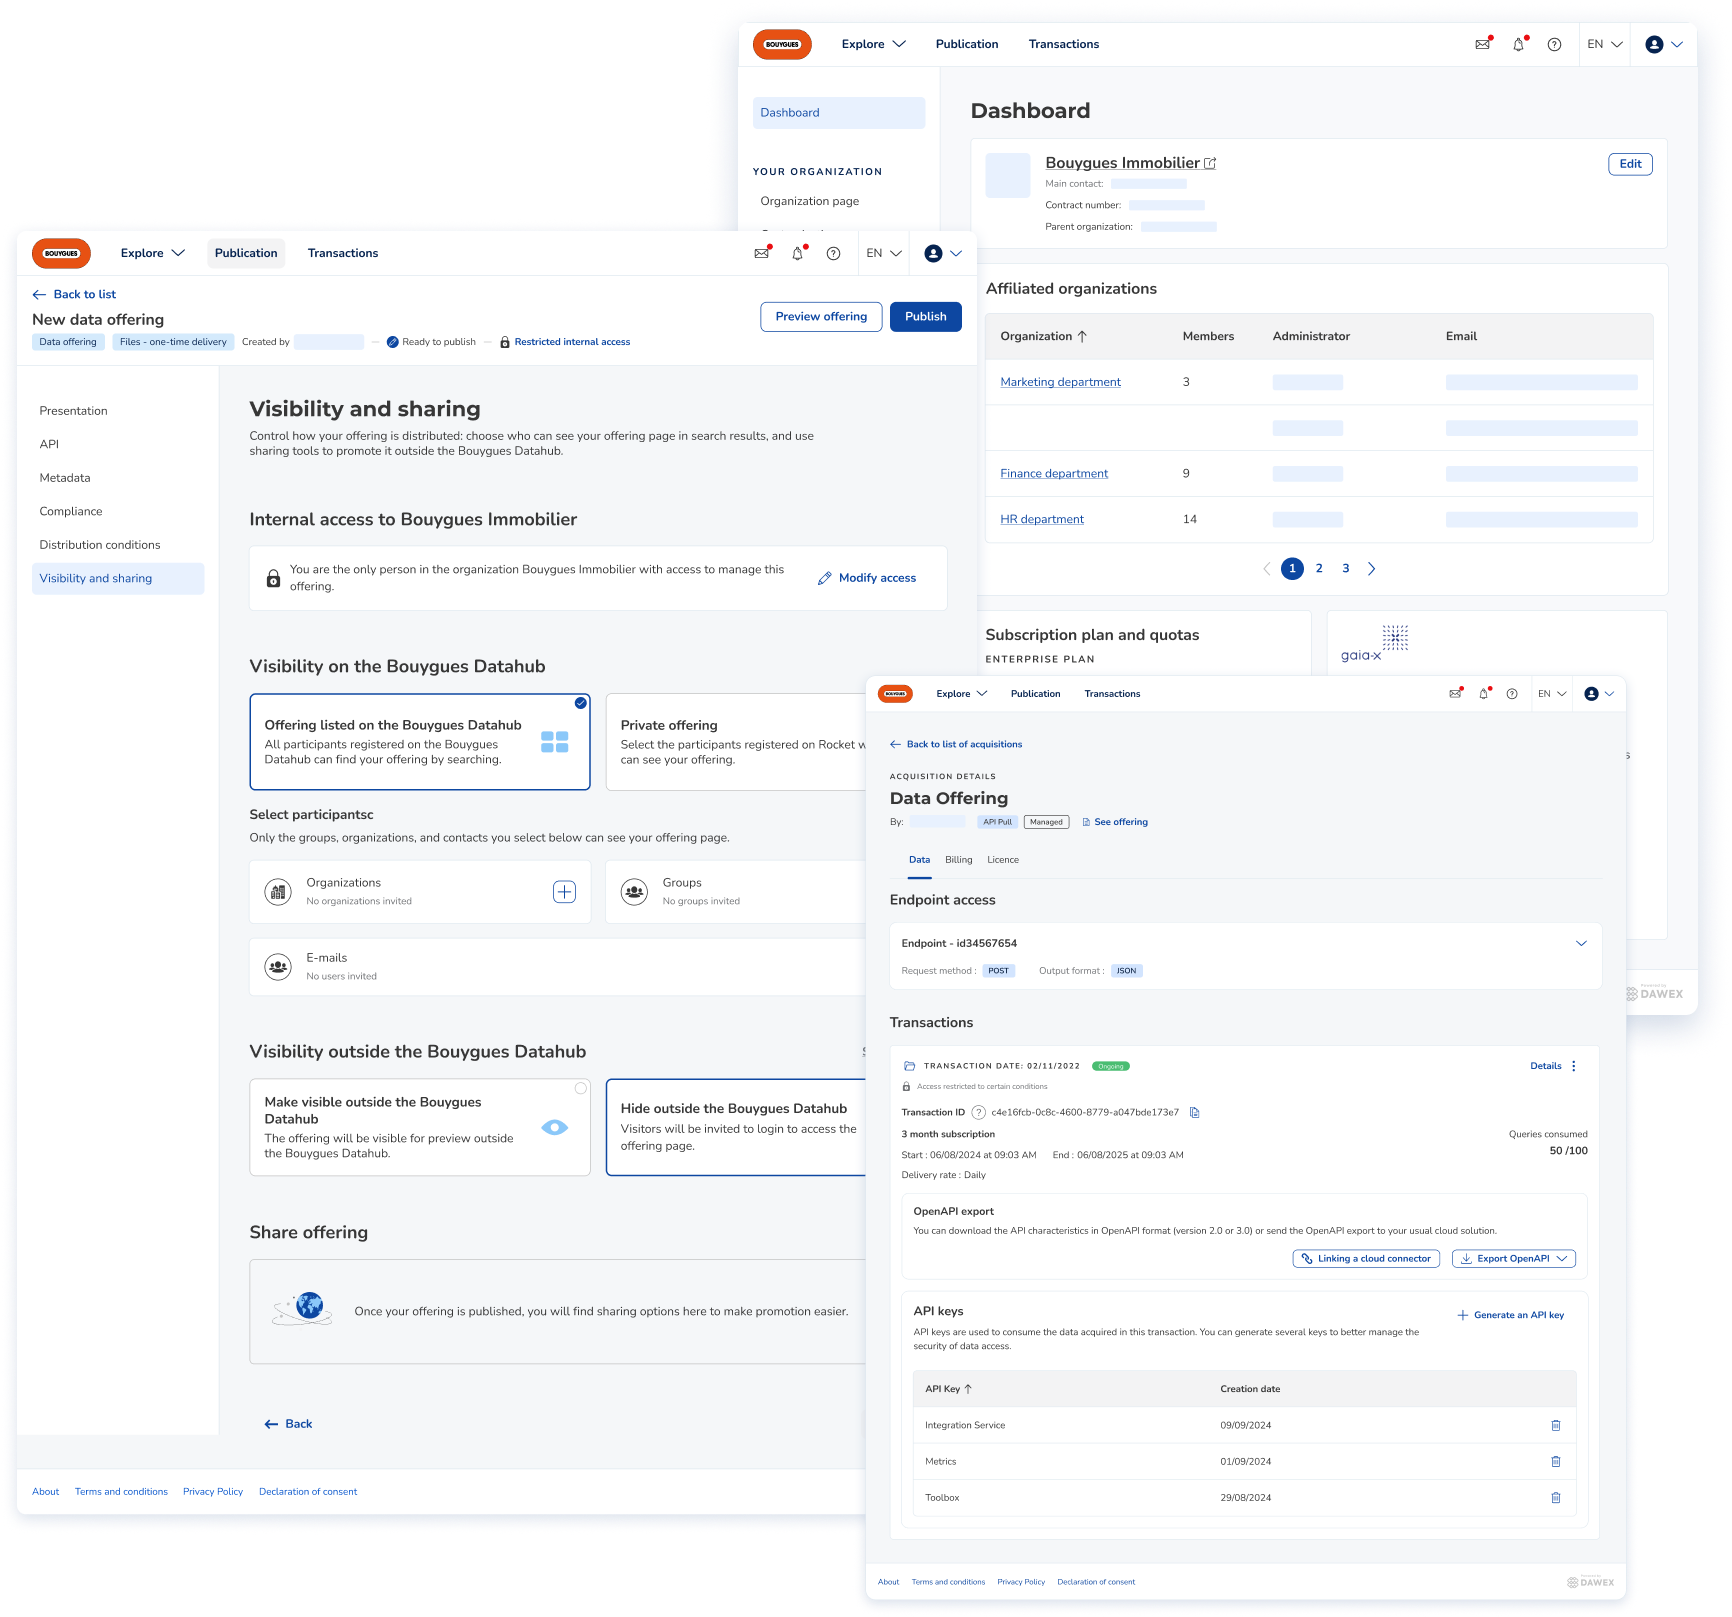Expand the Endpoint id34567654 panel
The width and height of the screenshot is (1732, 1617).
point(1581,943)
